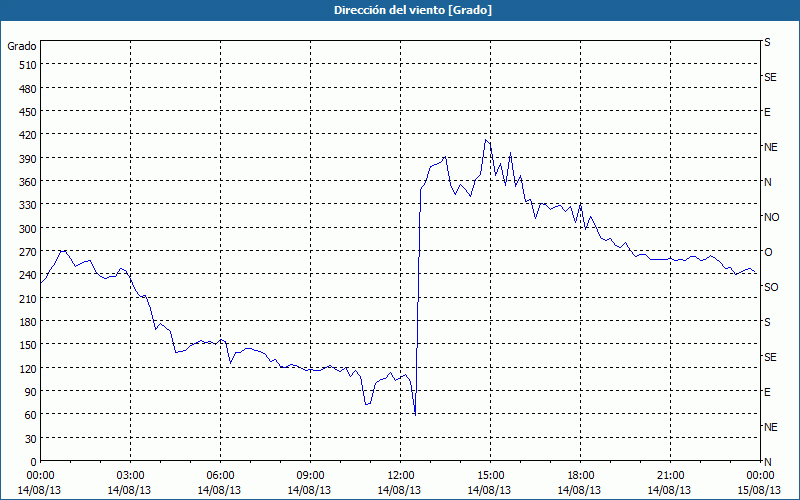Image resolution: width=800 pixels, height=500 pixels.
Task: Click the 09:00 time axis label
Action: [310, 476]
